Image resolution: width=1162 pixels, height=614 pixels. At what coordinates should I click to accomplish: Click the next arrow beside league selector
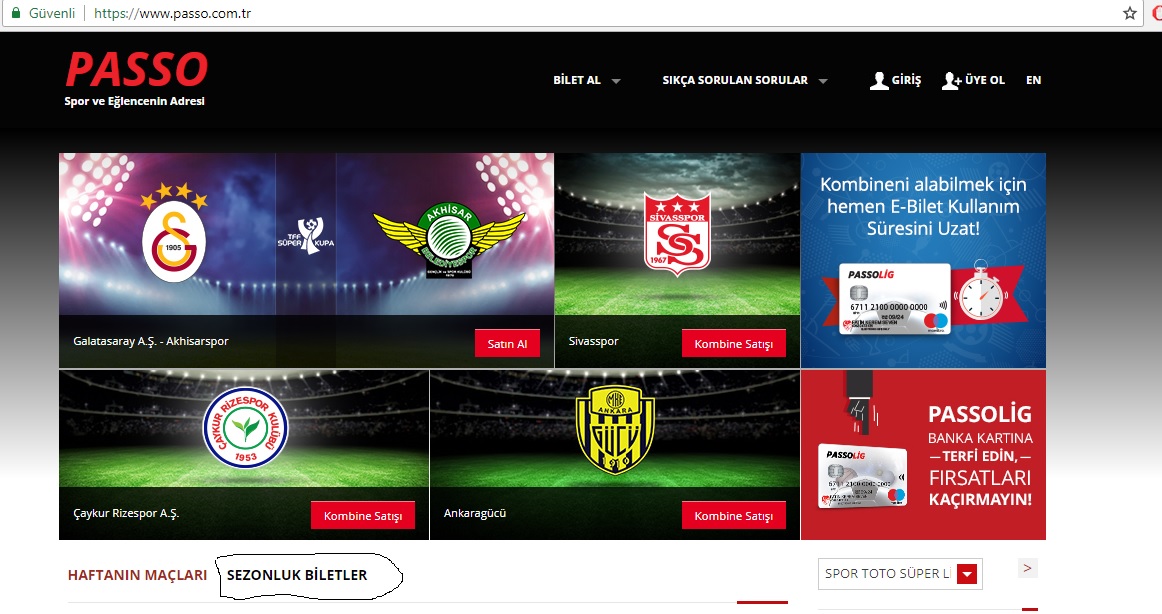(1027, 568)
